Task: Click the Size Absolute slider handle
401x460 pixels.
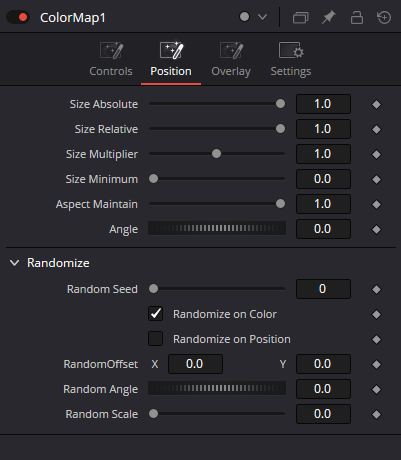Action: point(281,104)
